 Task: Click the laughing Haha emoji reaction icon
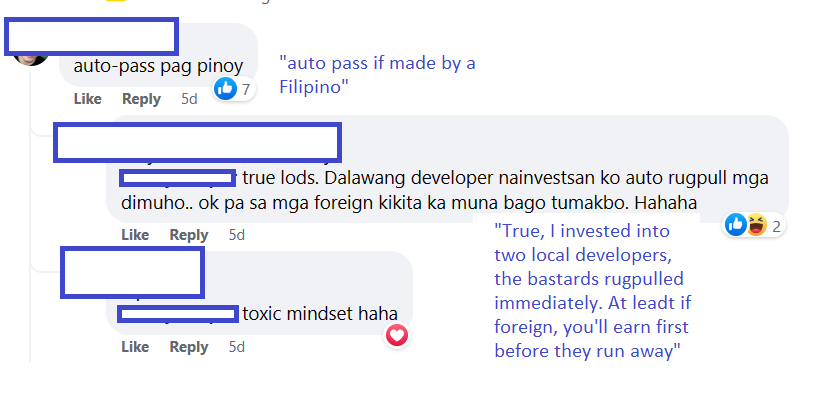click(755, 225)
